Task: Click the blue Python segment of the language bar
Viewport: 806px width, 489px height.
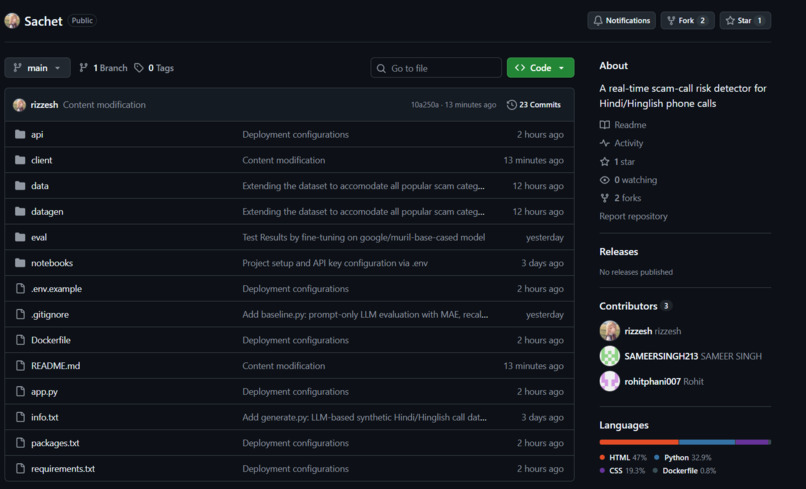Action: (707, 442)
